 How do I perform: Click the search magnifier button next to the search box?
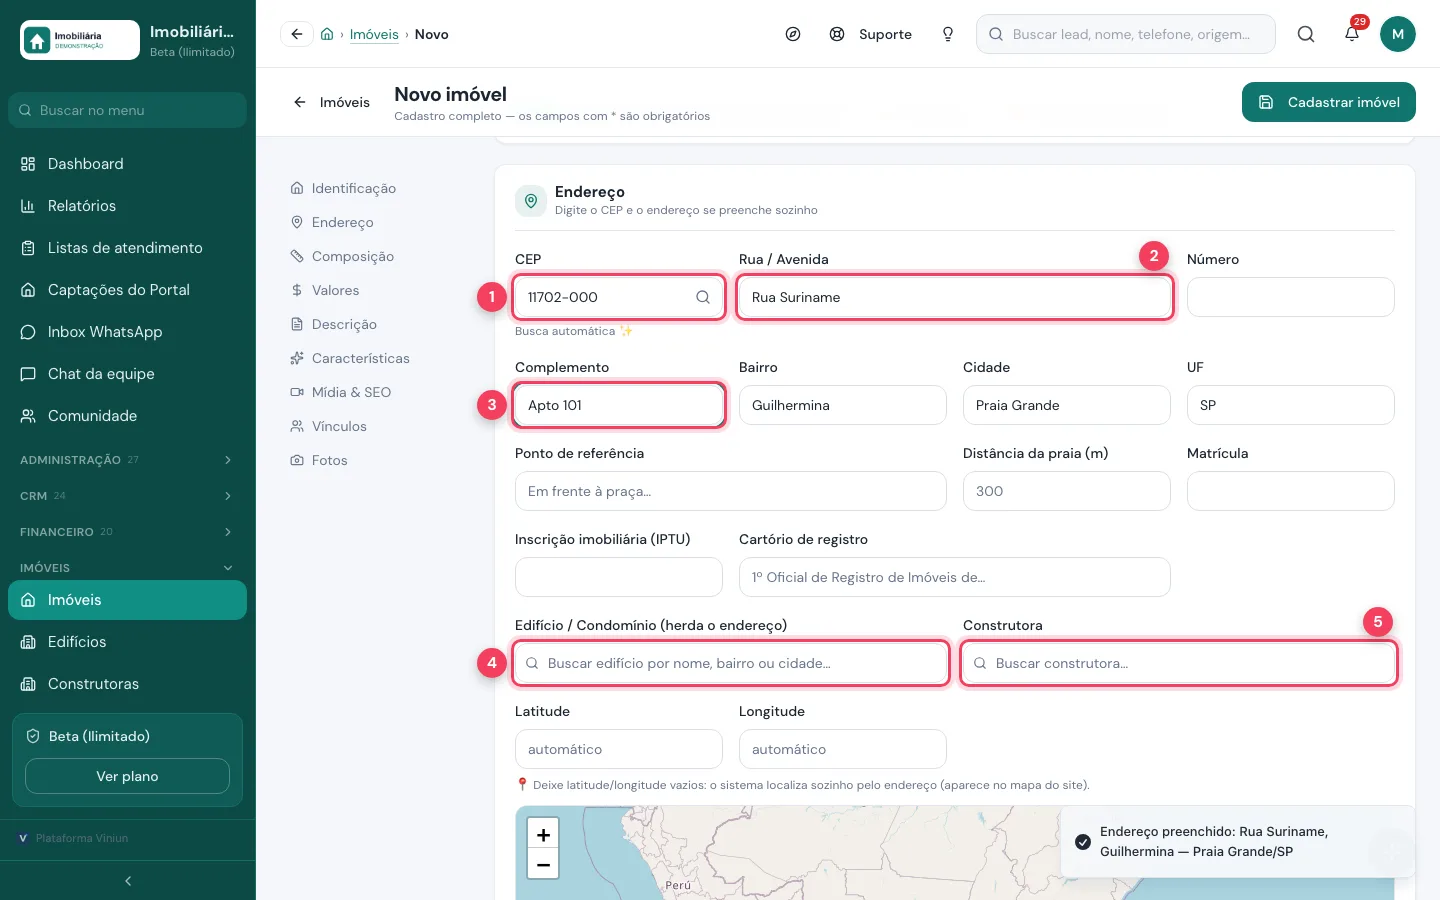1306,34
